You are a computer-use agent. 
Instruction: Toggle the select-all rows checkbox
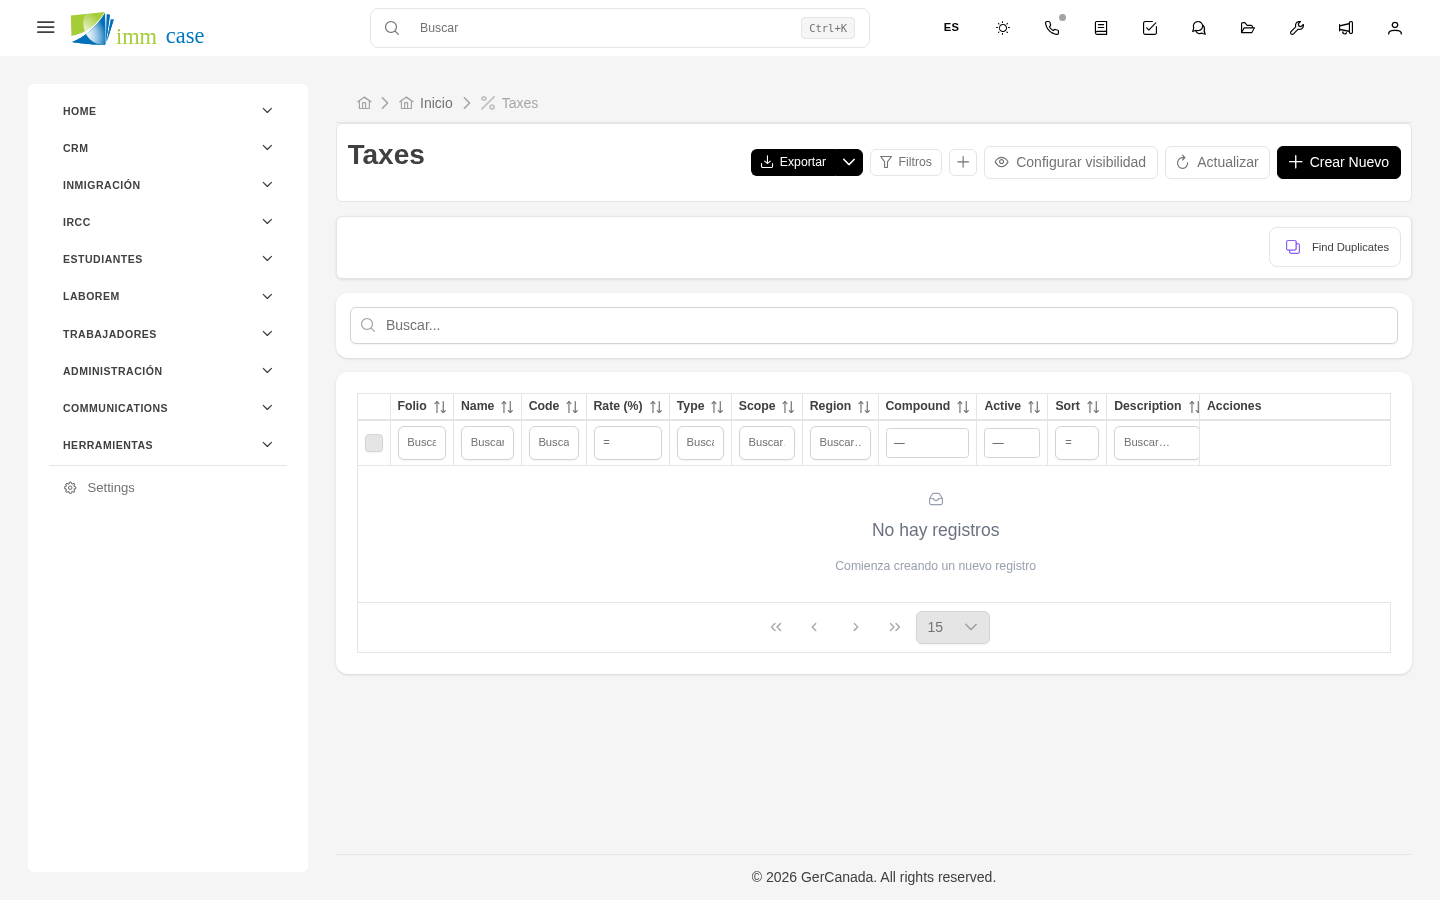coord(374,443)
